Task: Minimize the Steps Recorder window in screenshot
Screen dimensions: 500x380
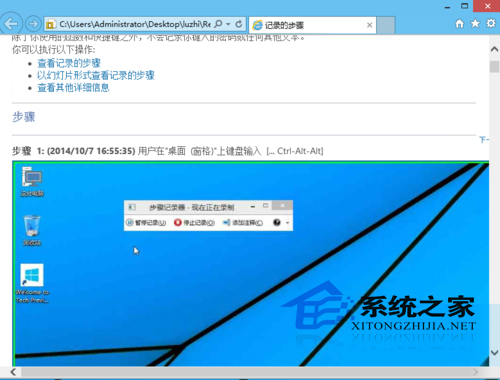Action: tap(253, 207)
